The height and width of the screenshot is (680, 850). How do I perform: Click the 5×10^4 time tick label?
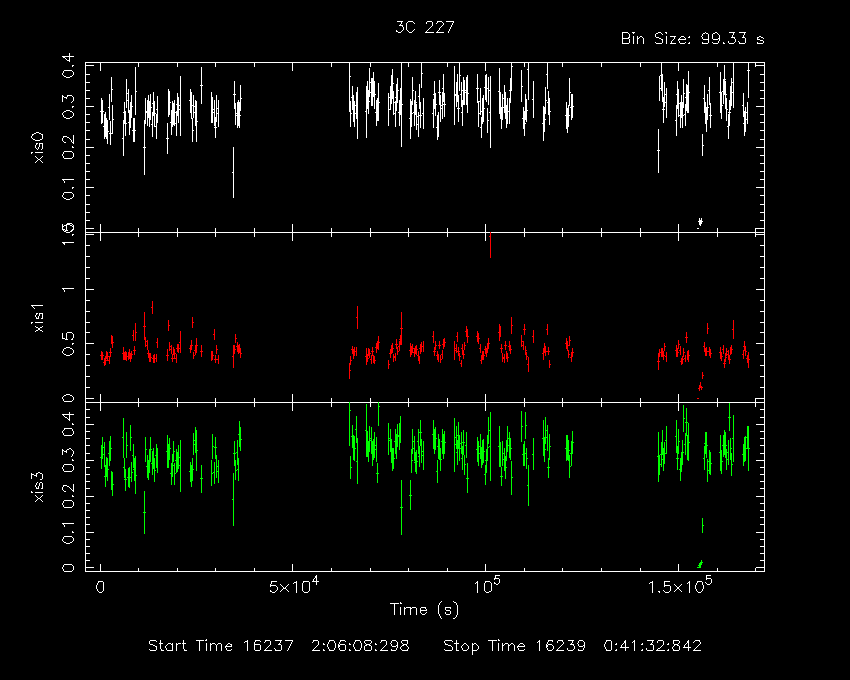(x=294, y=587)
